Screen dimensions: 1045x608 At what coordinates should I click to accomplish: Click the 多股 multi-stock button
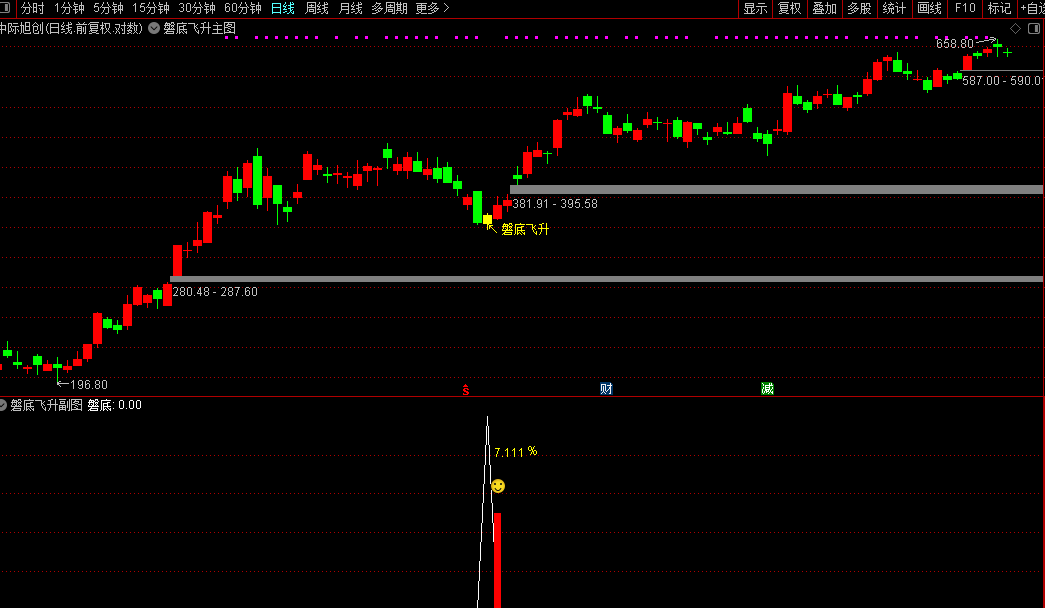[859, 8]
